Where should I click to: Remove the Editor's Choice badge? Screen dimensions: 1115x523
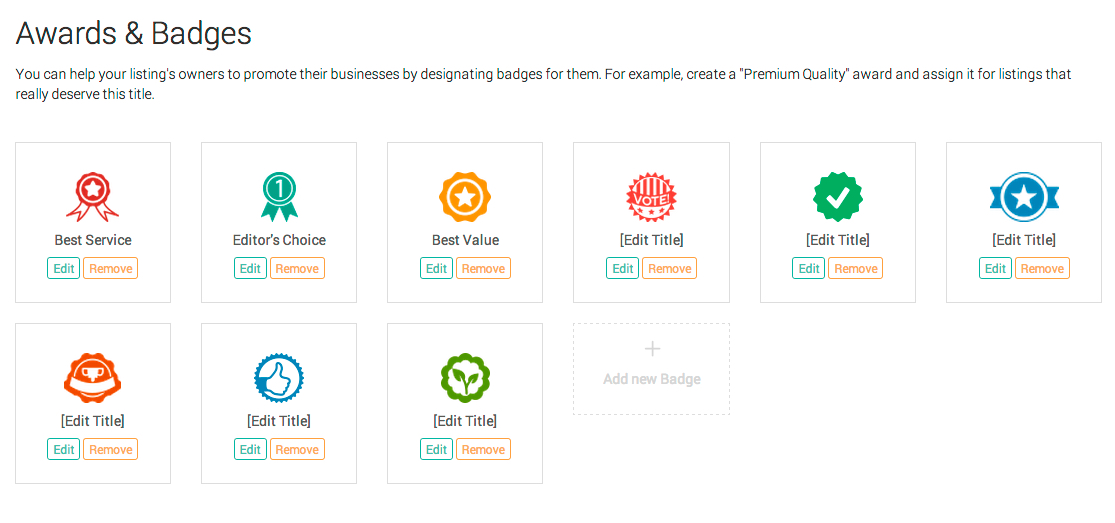point(297,268)
